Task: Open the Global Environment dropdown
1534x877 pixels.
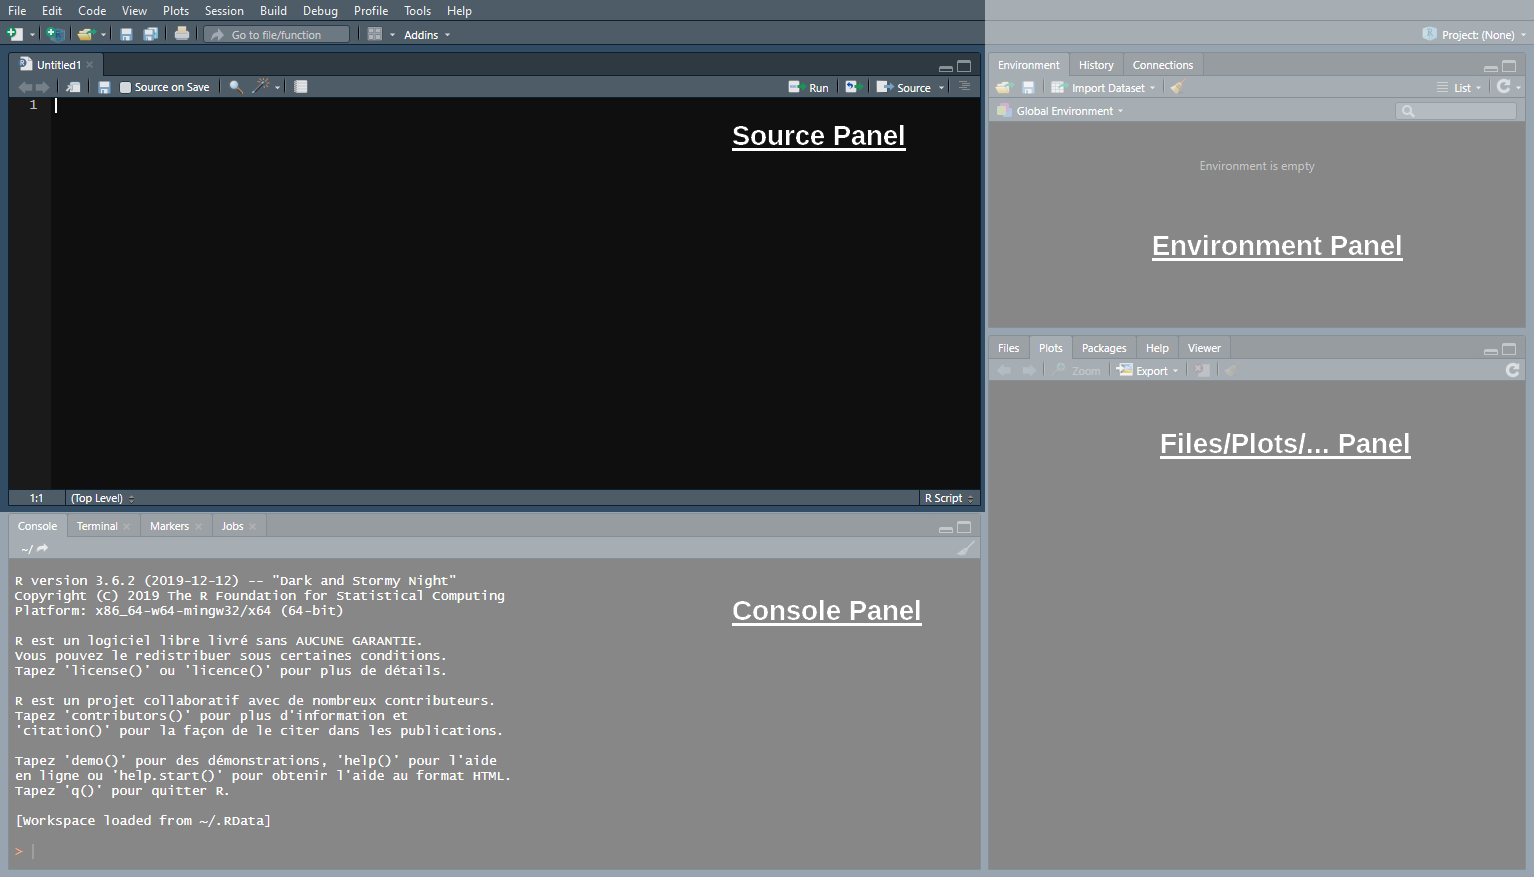Action: 1068,111
